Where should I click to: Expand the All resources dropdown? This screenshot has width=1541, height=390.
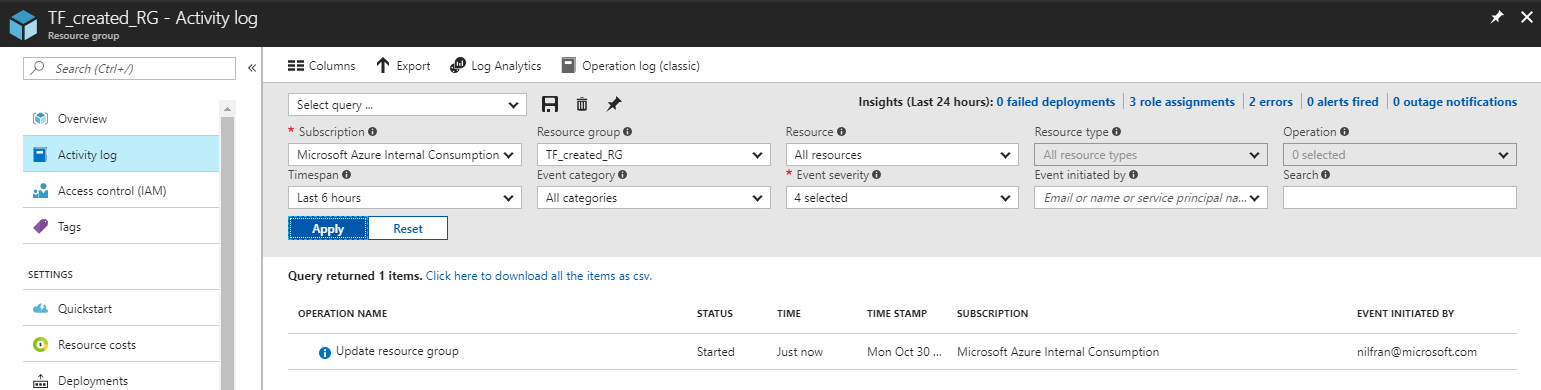[x=902, y=155]
